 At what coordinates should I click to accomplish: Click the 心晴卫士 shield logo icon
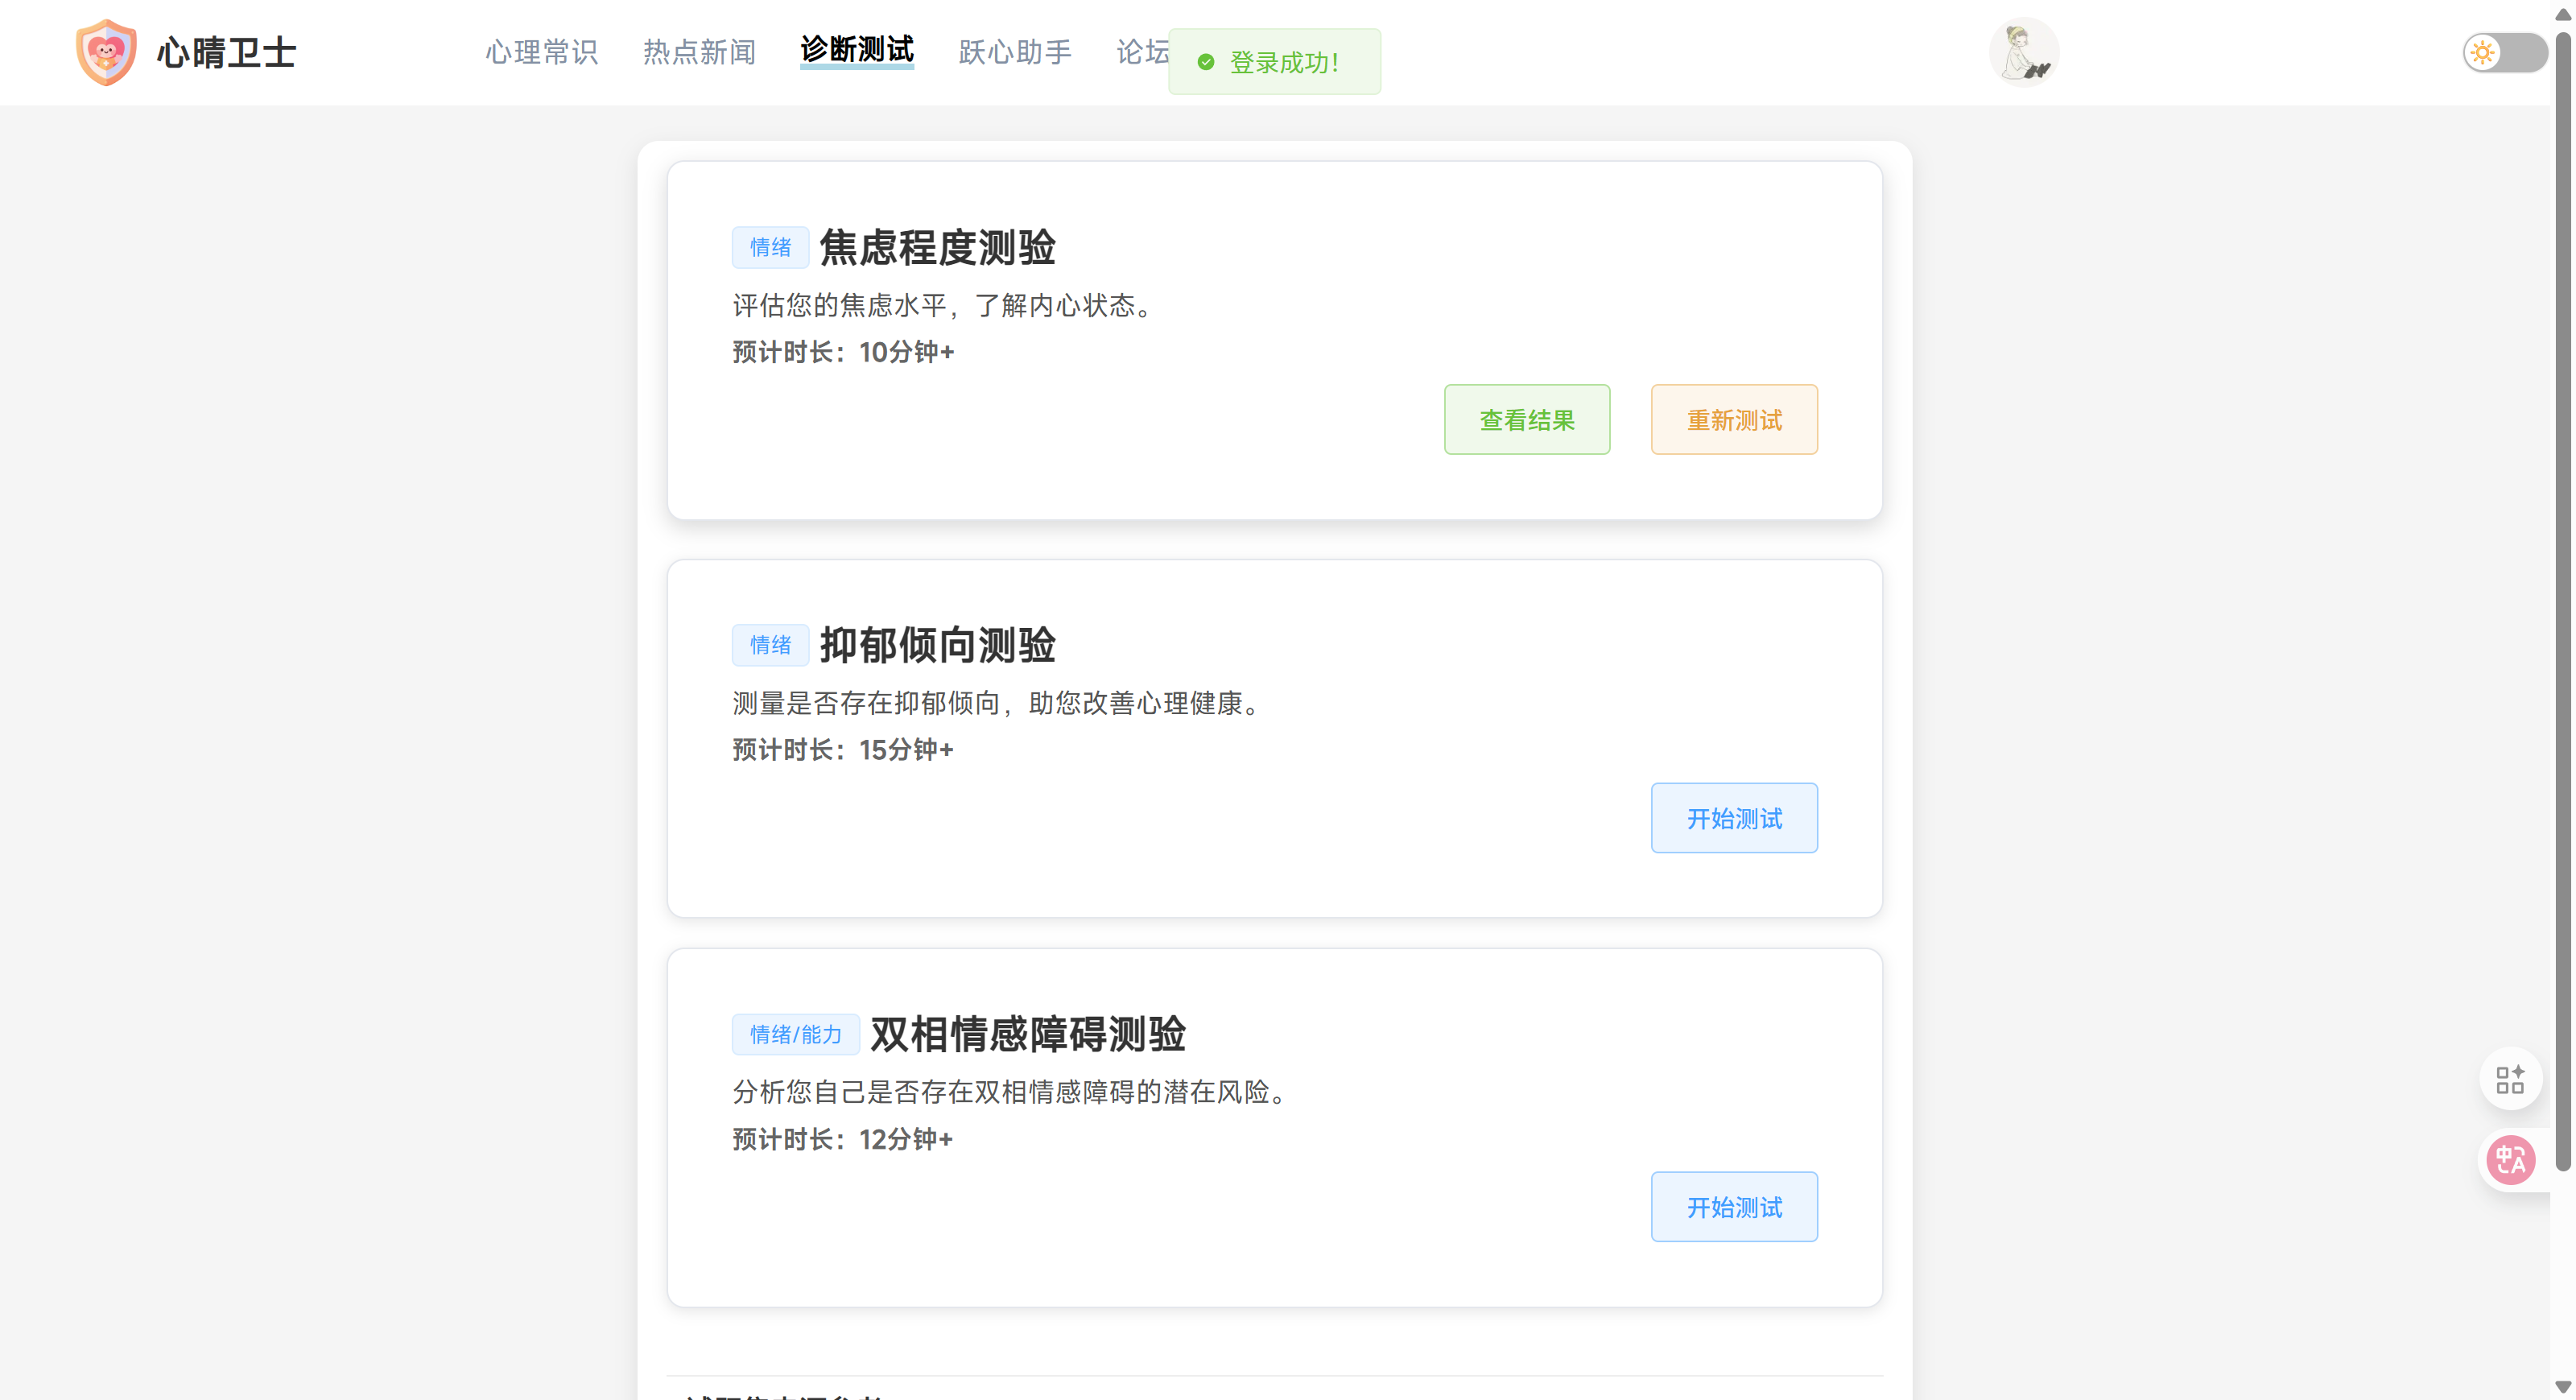106,52
